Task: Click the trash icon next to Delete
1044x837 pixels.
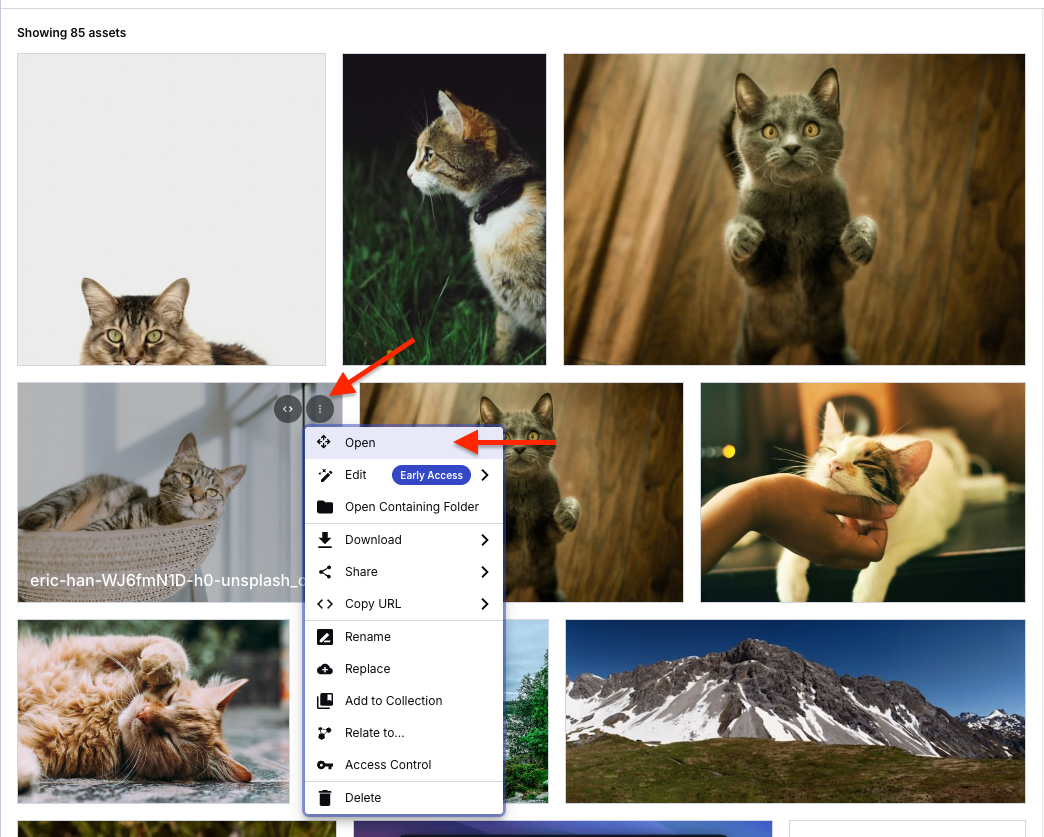Action: click(323, 797)
